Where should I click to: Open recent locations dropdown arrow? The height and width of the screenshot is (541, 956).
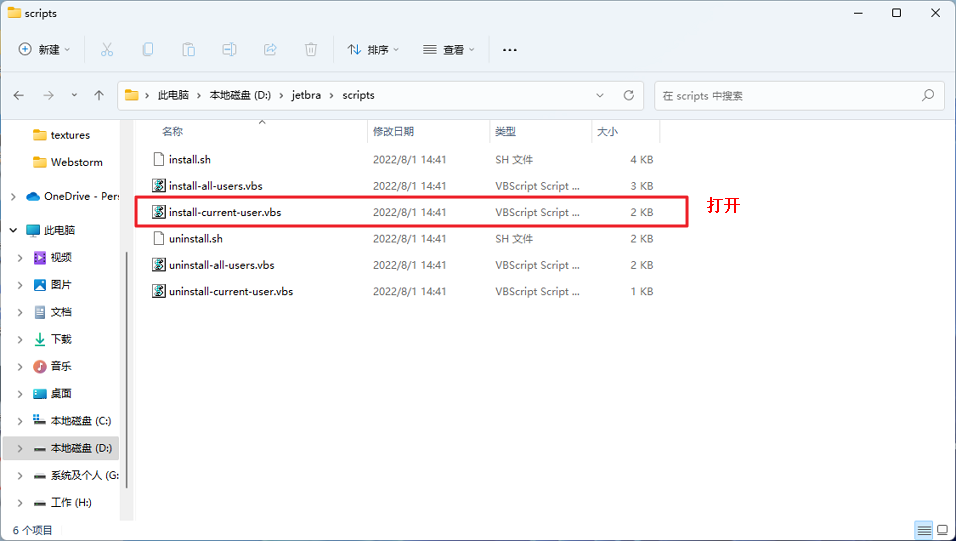pyautogui.click(x=74, y=95)
